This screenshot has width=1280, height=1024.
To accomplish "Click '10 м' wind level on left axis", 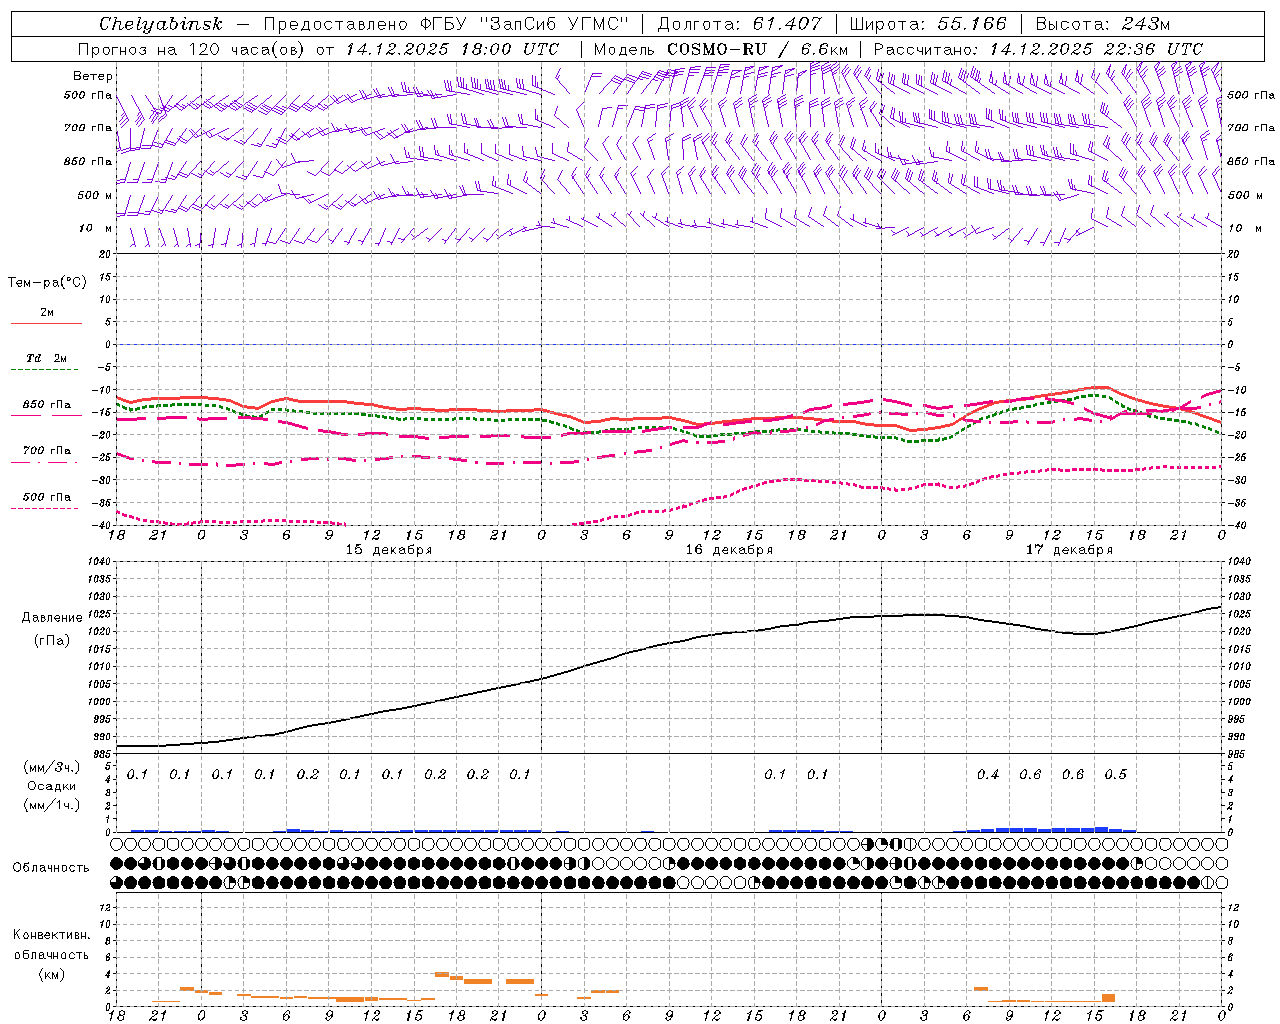I will click(96, 229).
